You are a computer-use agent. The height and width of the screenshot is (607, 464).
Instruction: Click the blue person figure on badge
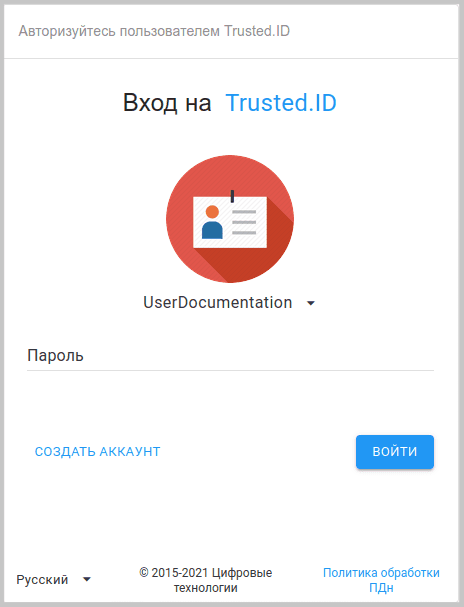(x=212, y=230)
